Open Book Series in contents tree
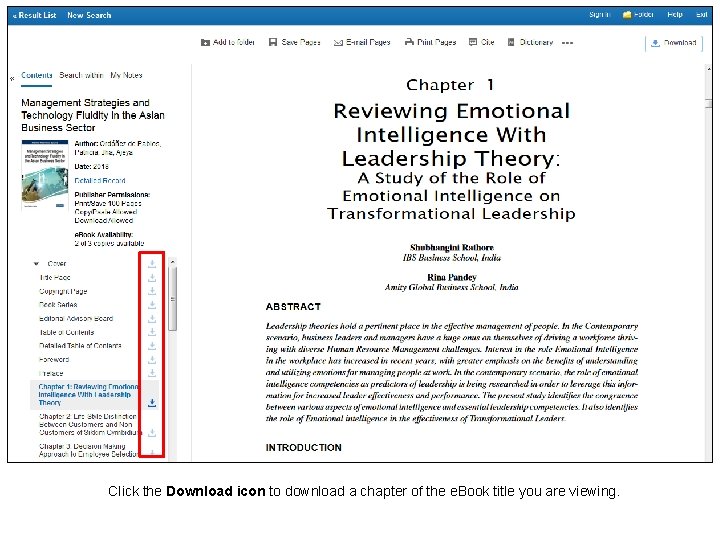The height and width of the screenshot is (540, 720). (58, 304)
